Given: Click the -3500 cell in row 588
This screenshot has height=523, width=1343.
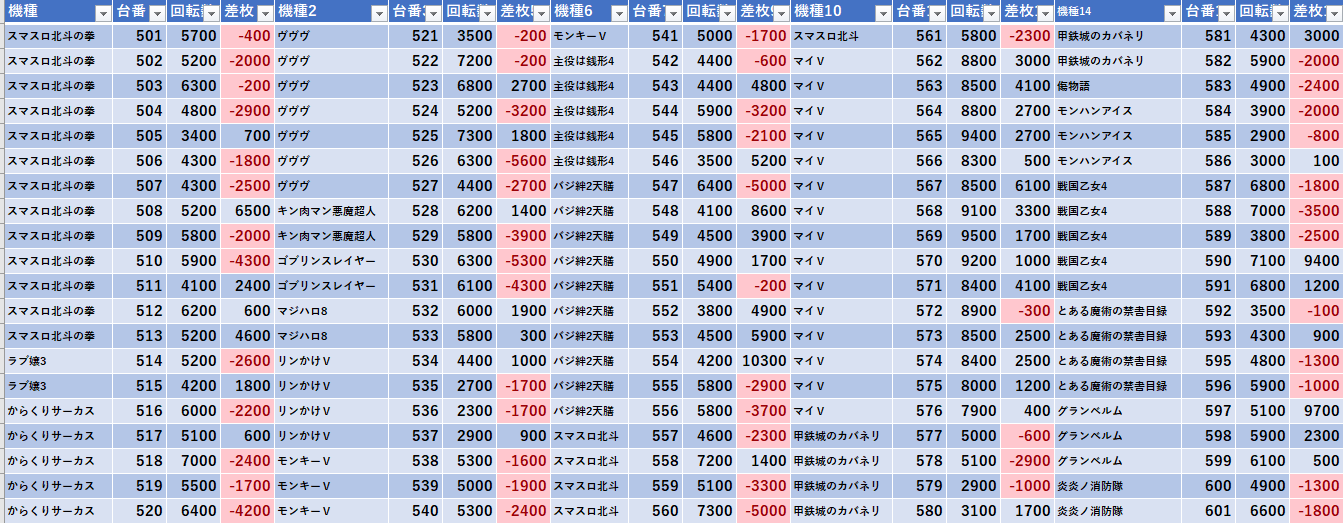Looking at the screenshot, I should [x=1316, y=210].
